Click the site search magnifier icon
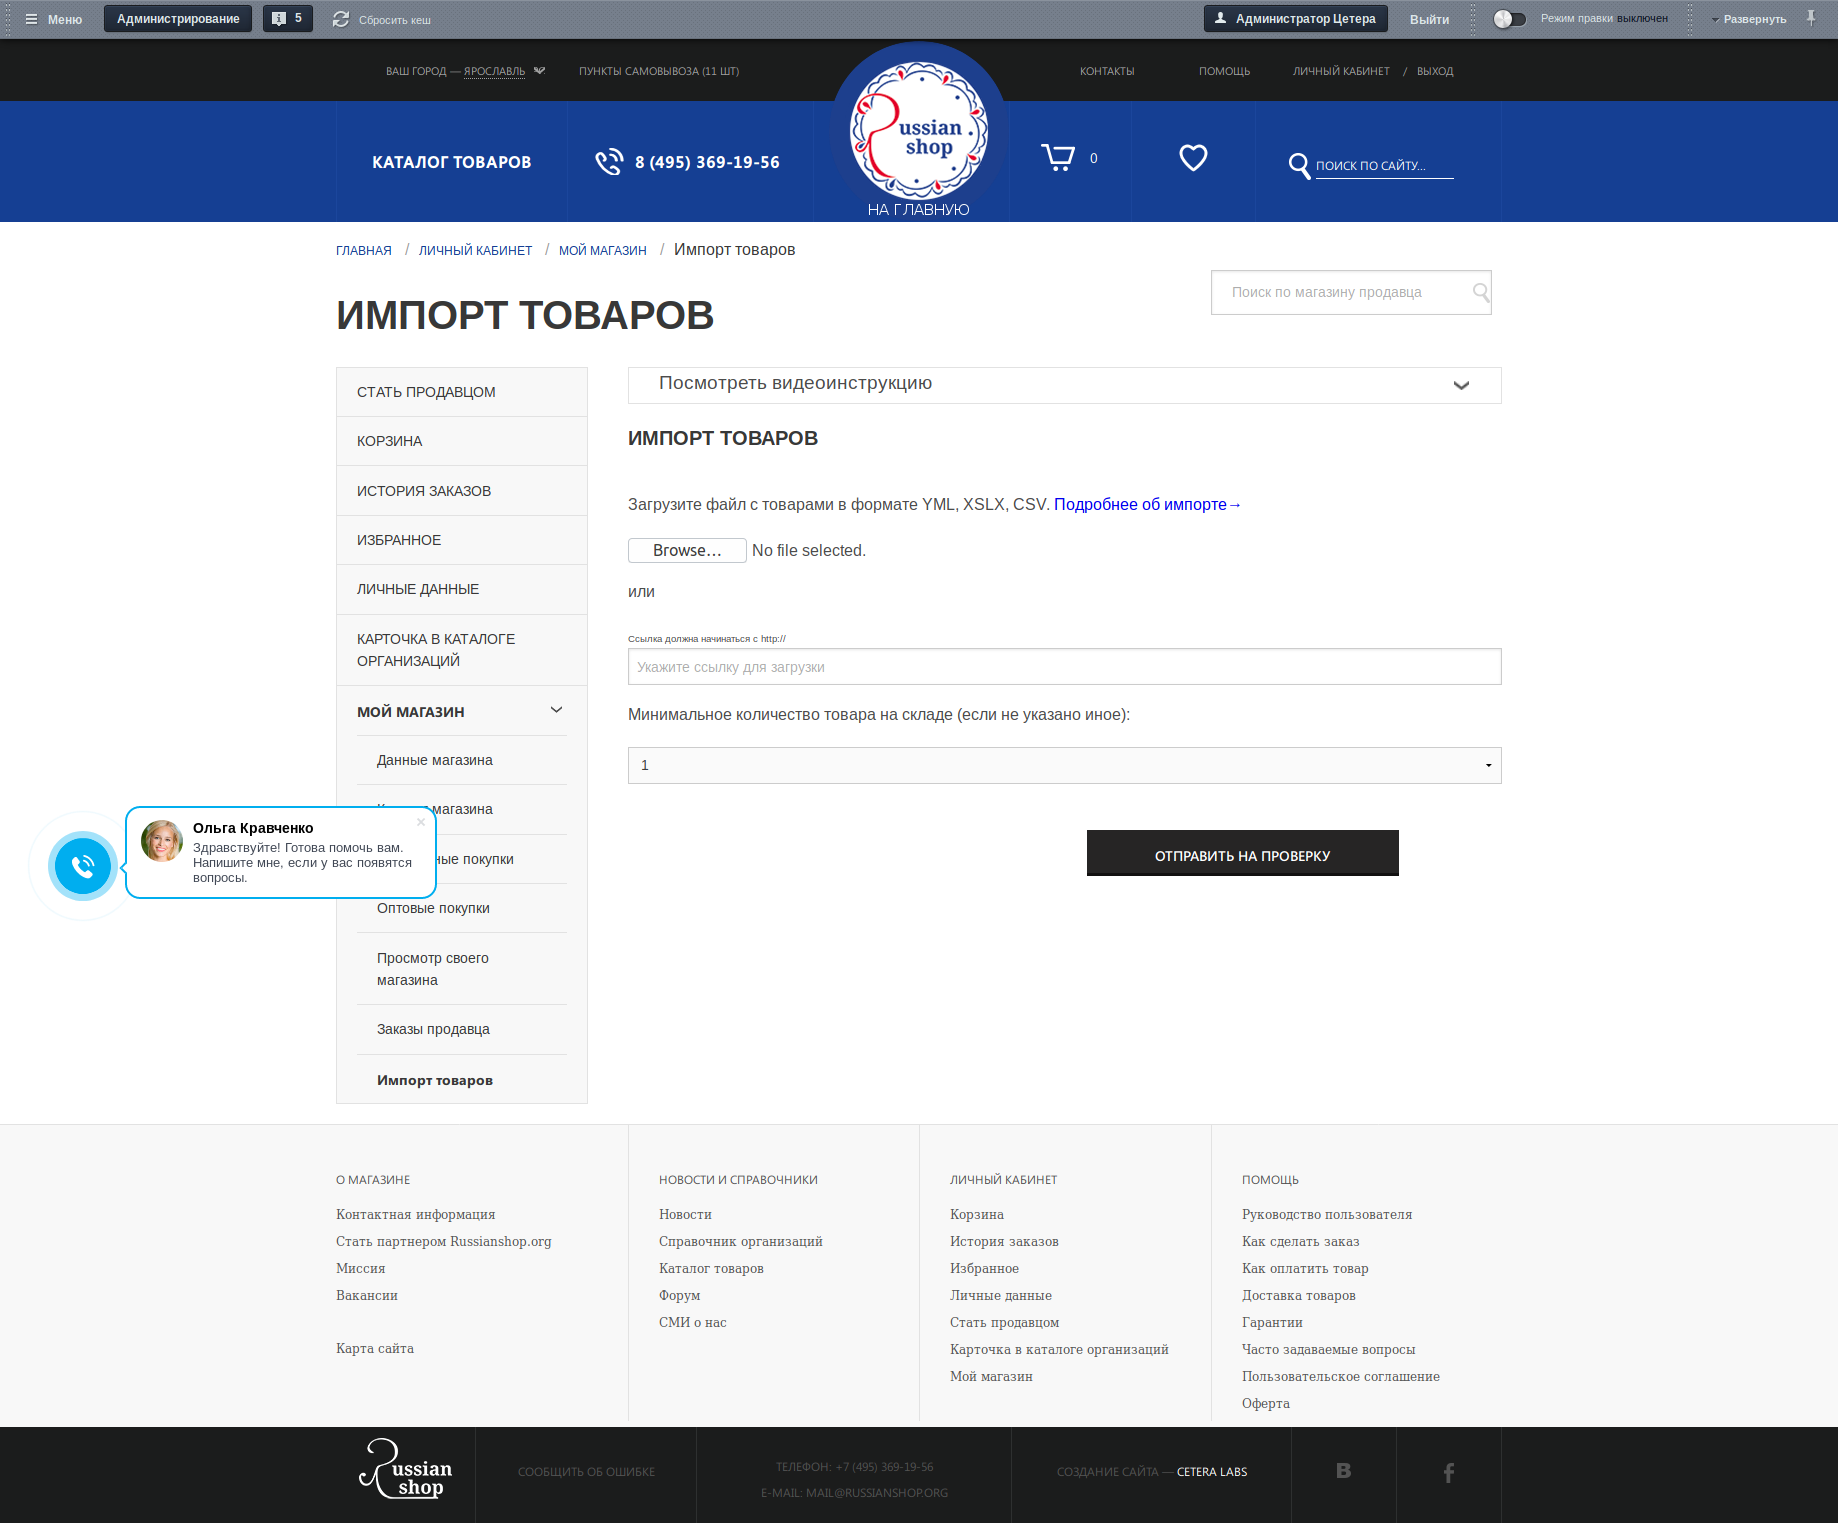 (x=1299, y=166)
